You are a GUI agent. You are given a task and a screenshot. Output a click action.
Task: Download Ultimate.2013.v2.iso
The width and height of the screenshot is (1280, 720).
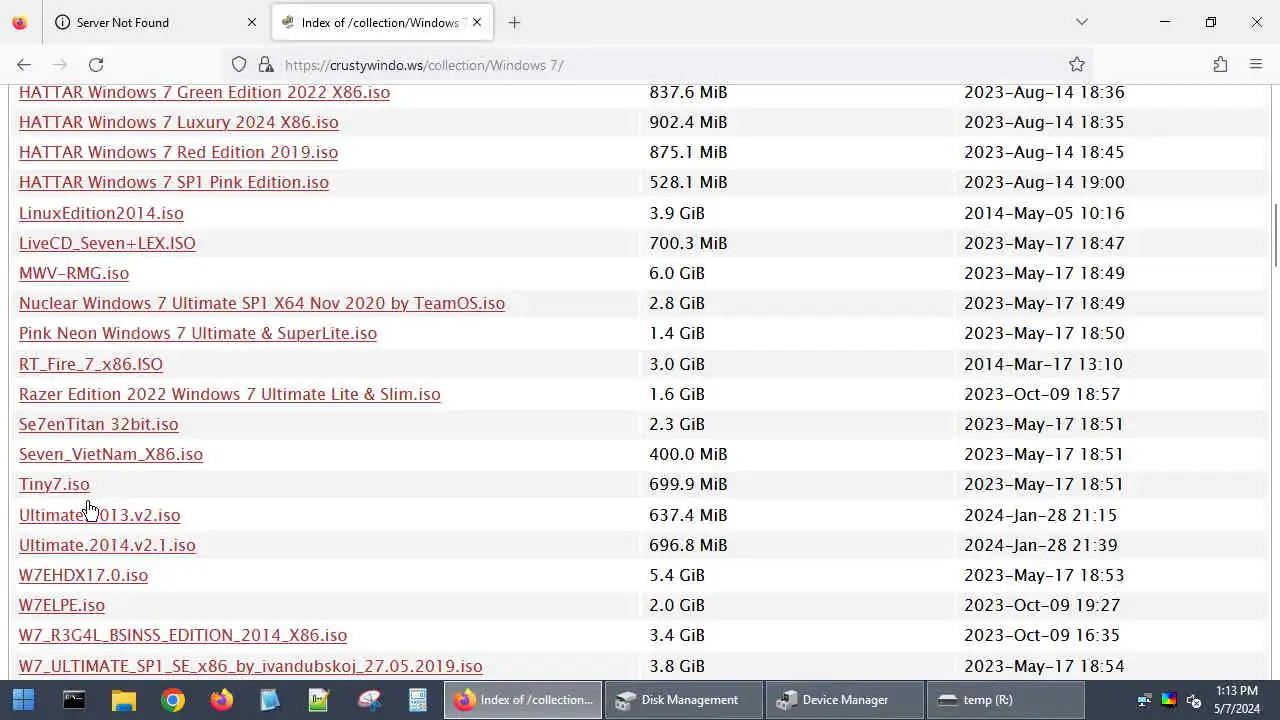100,515
